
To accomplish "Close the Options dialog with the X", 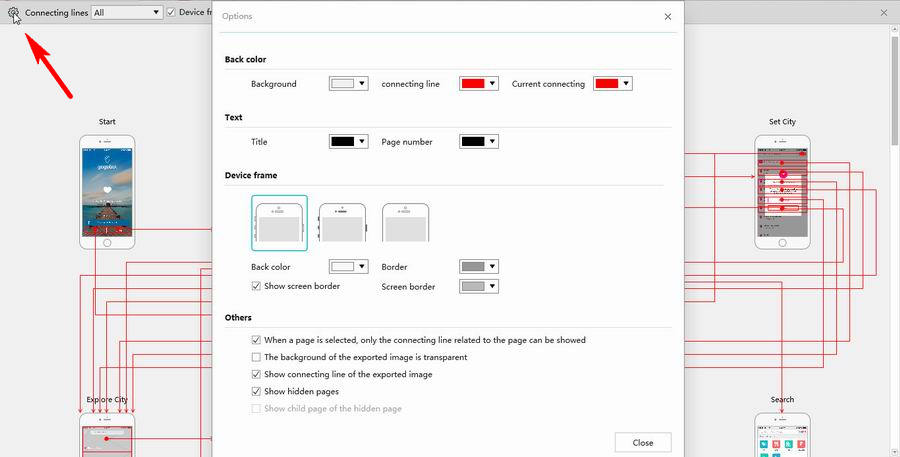I will click(x=668, y=17).
